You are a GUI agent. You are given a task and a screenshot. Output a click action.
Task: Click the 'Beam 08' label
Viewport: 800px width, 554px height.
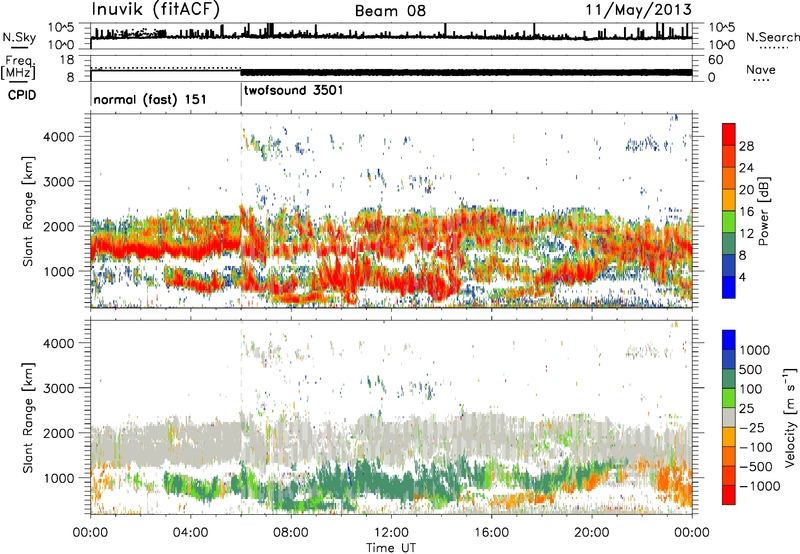[390, 11]
